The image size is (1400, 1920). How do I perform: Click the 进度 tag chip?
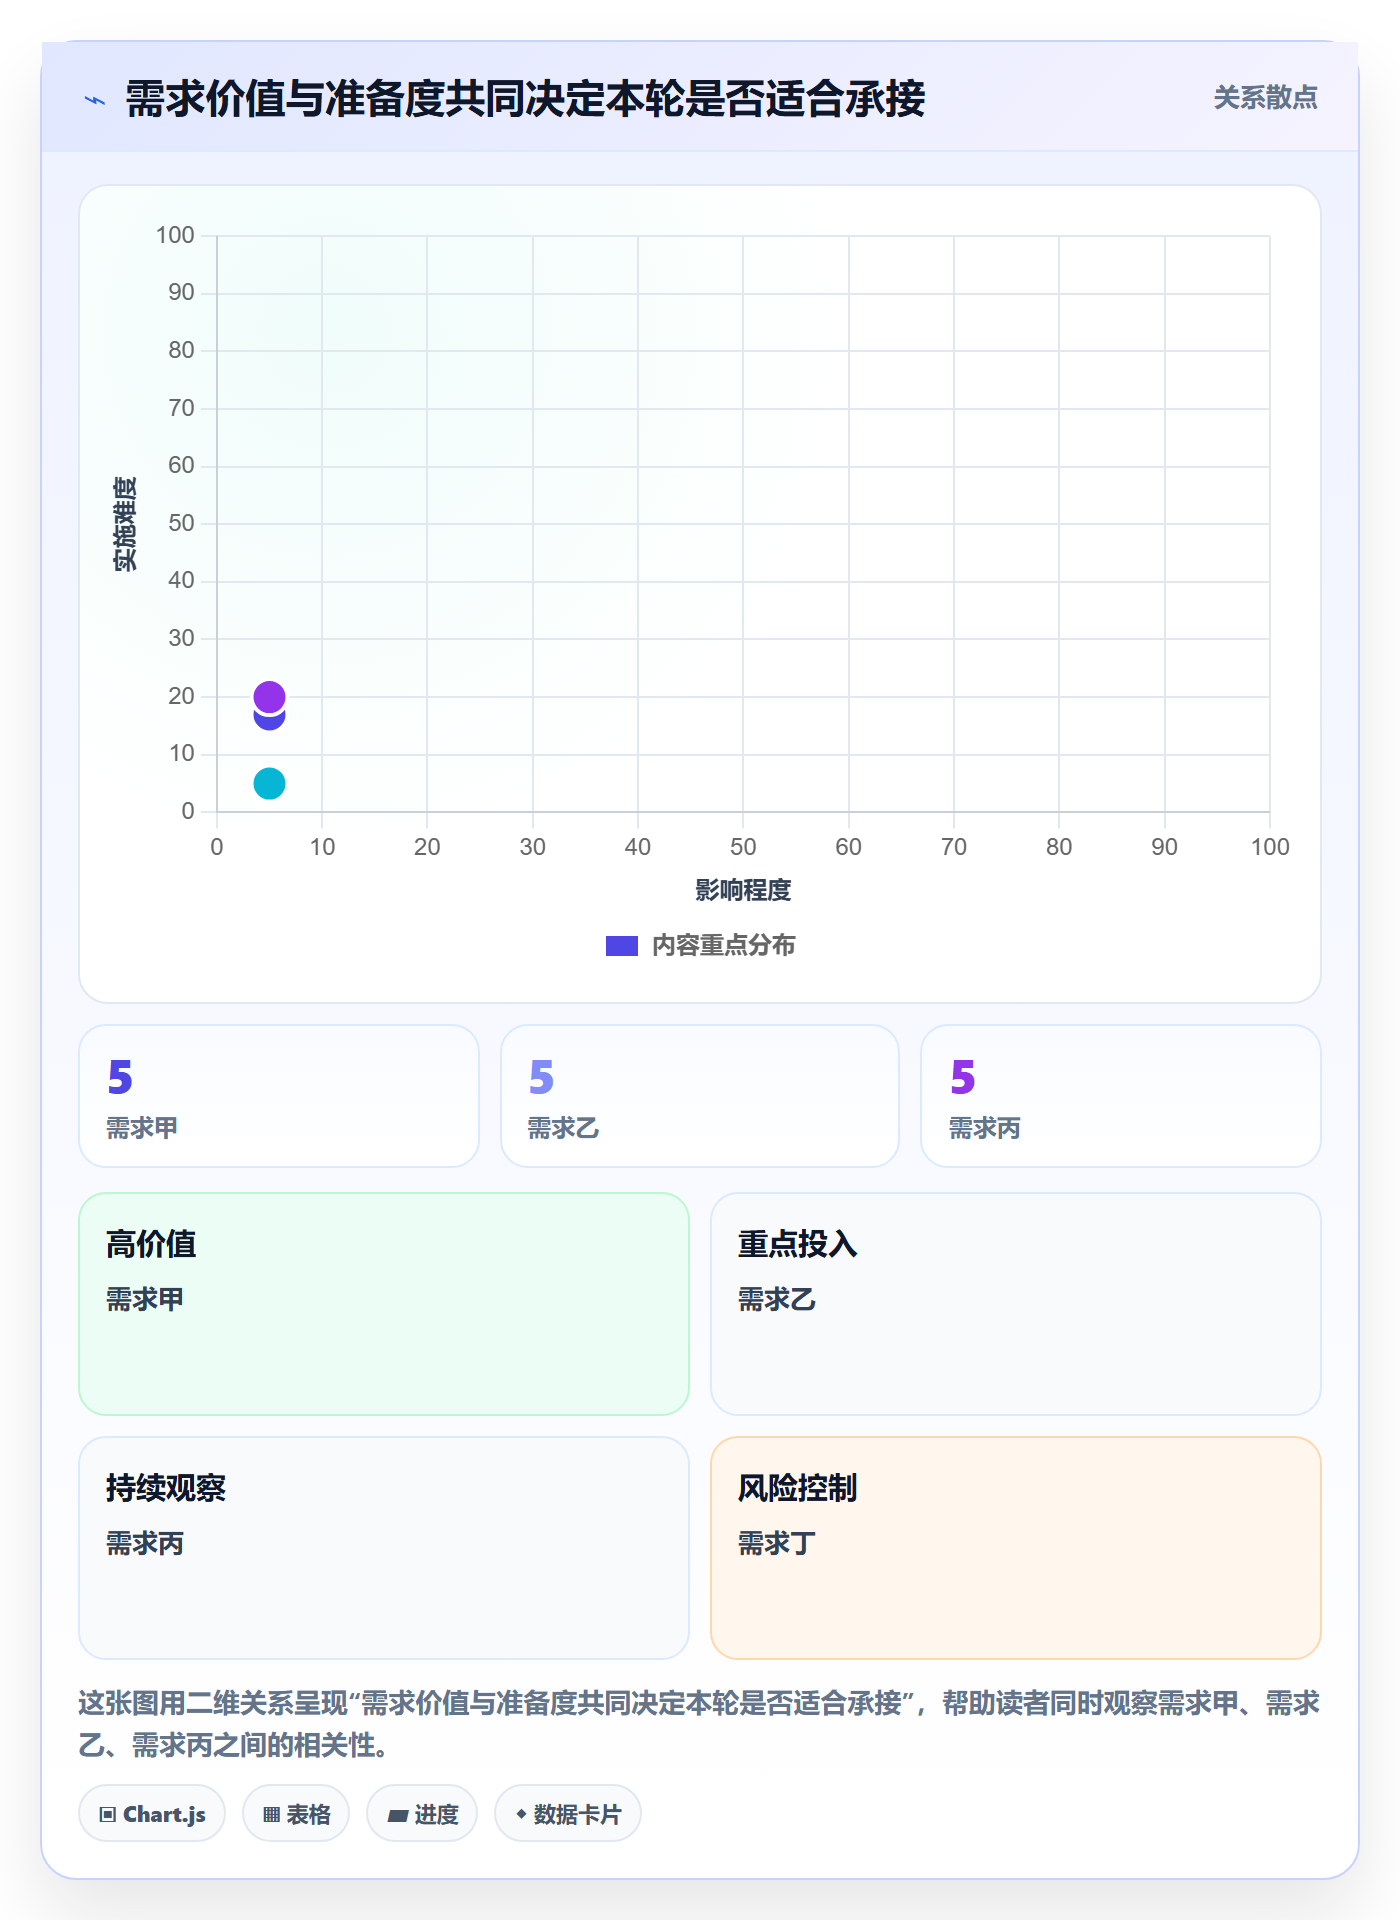coord(422,1813)
